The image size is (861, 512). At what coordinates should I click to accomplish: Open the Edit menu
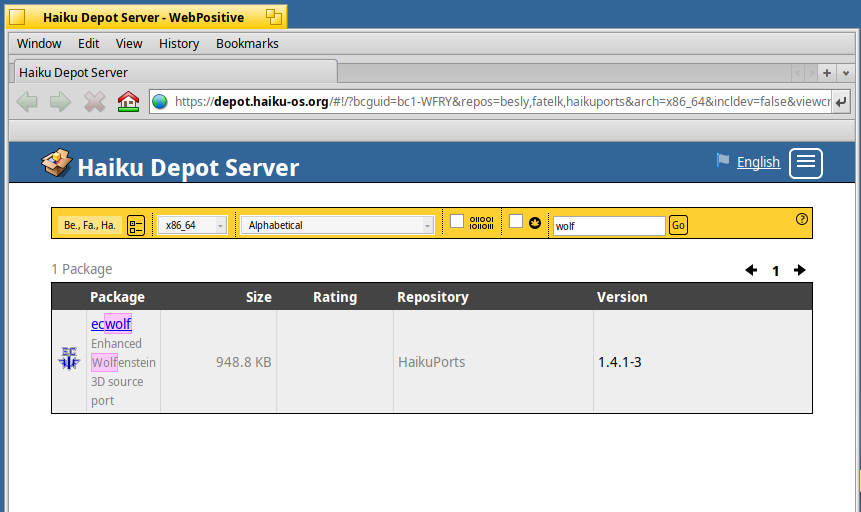point(88,43)
